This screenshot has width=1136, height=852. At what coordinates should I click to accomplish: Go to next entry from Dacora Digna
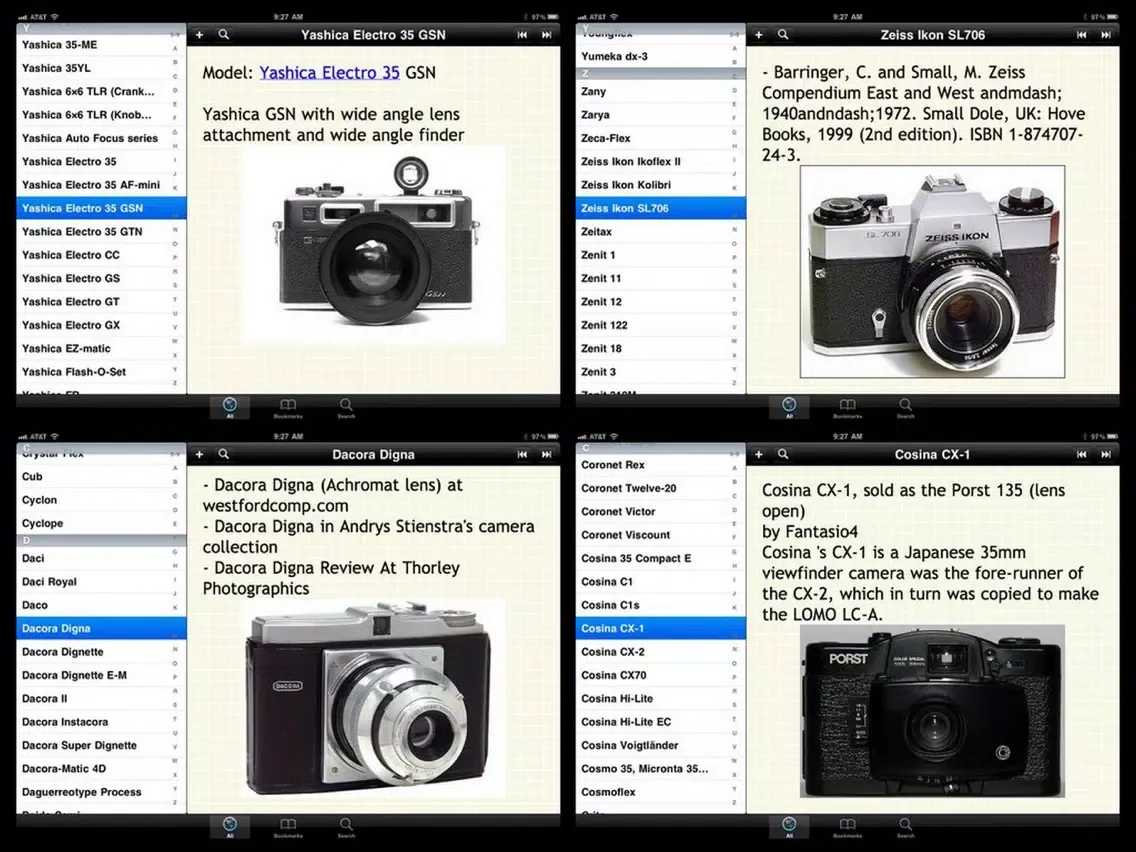tap(547, 454)
